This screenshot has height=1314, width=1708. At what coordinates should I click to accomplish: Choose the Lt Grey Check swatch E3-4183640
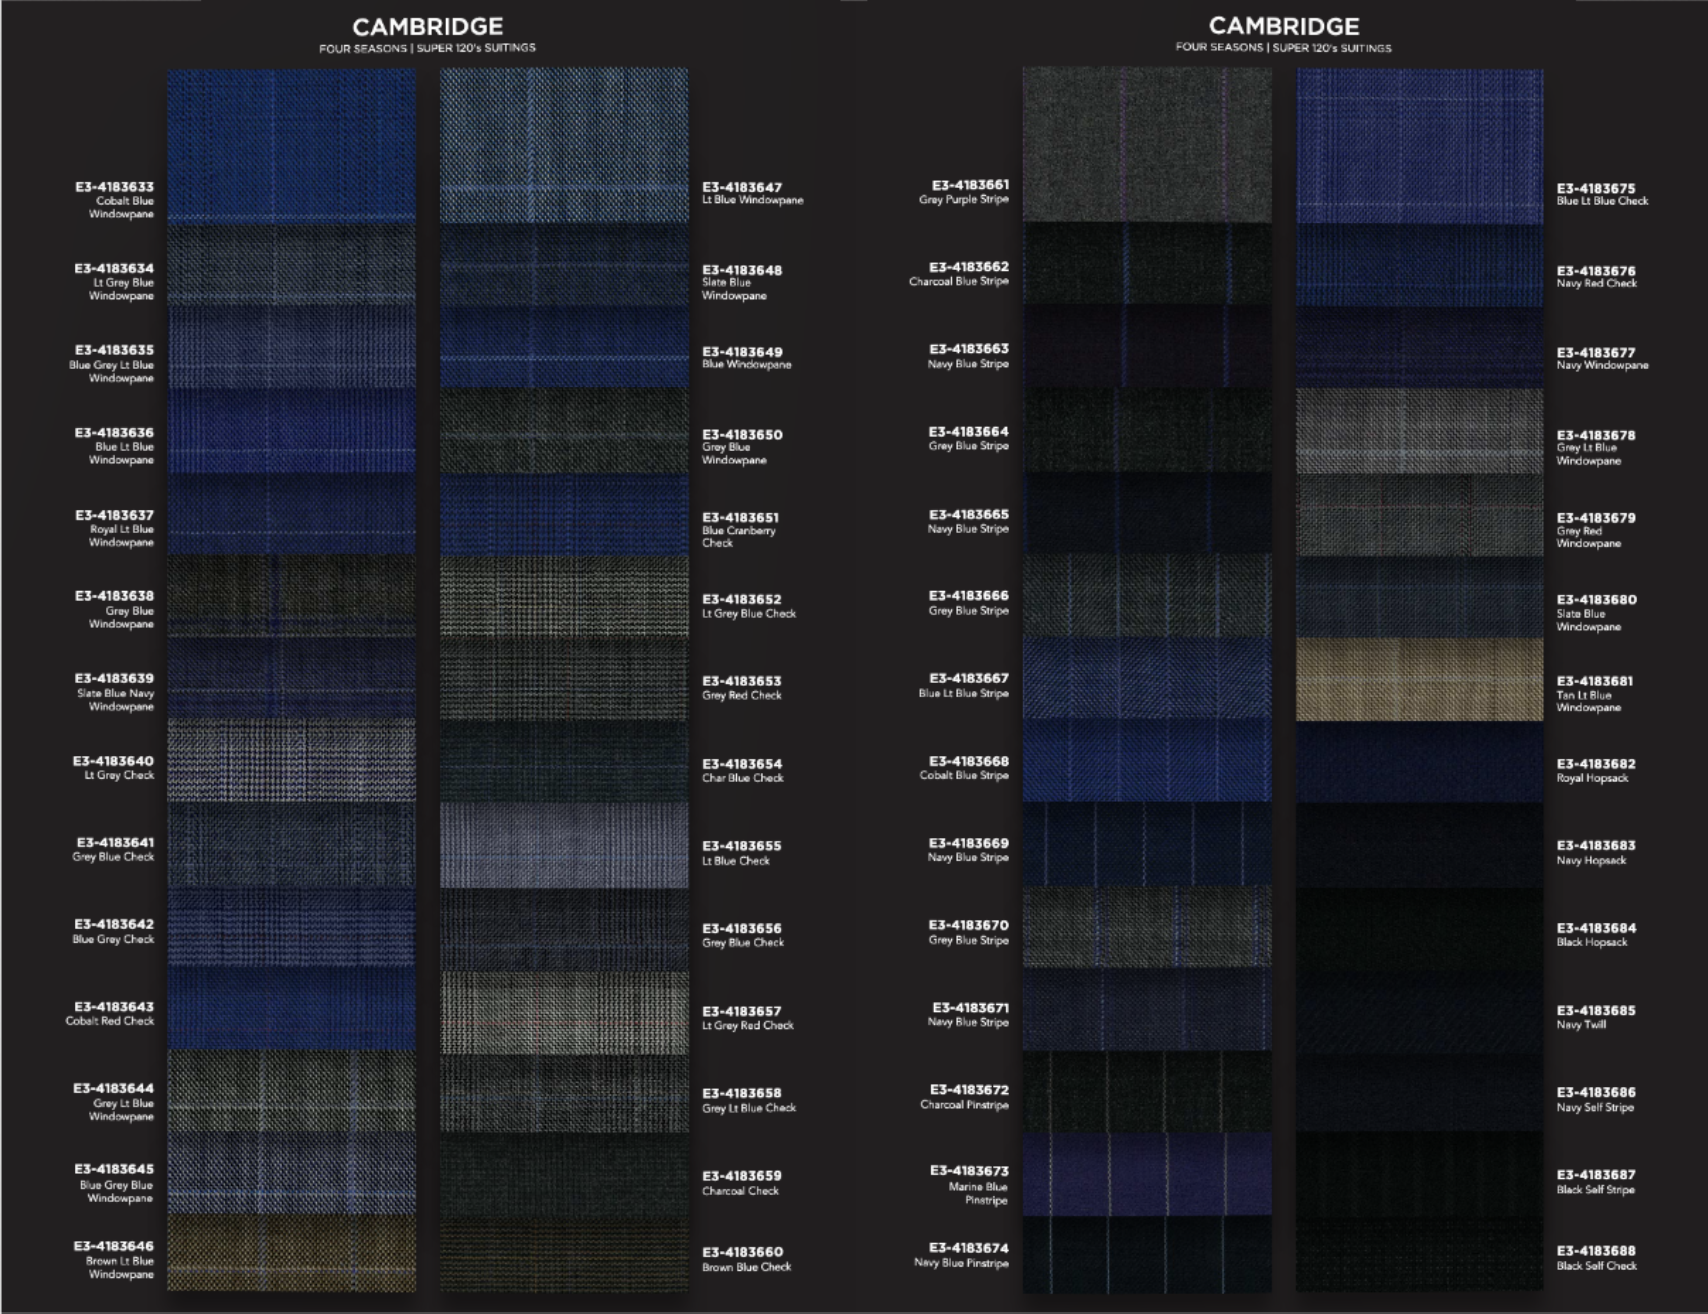coord(291,760)
